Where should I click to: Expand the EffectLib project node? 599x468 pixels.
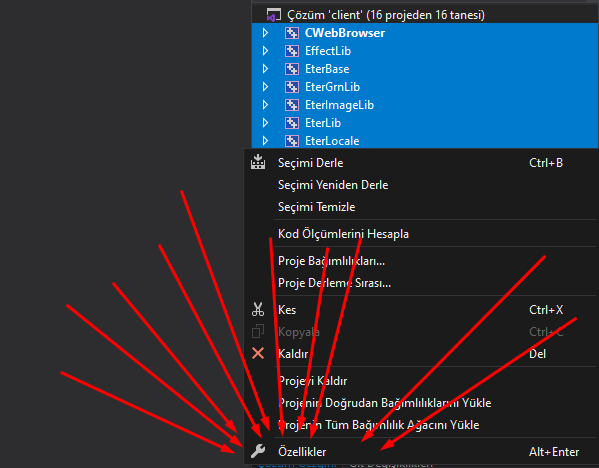coord(266,51)
